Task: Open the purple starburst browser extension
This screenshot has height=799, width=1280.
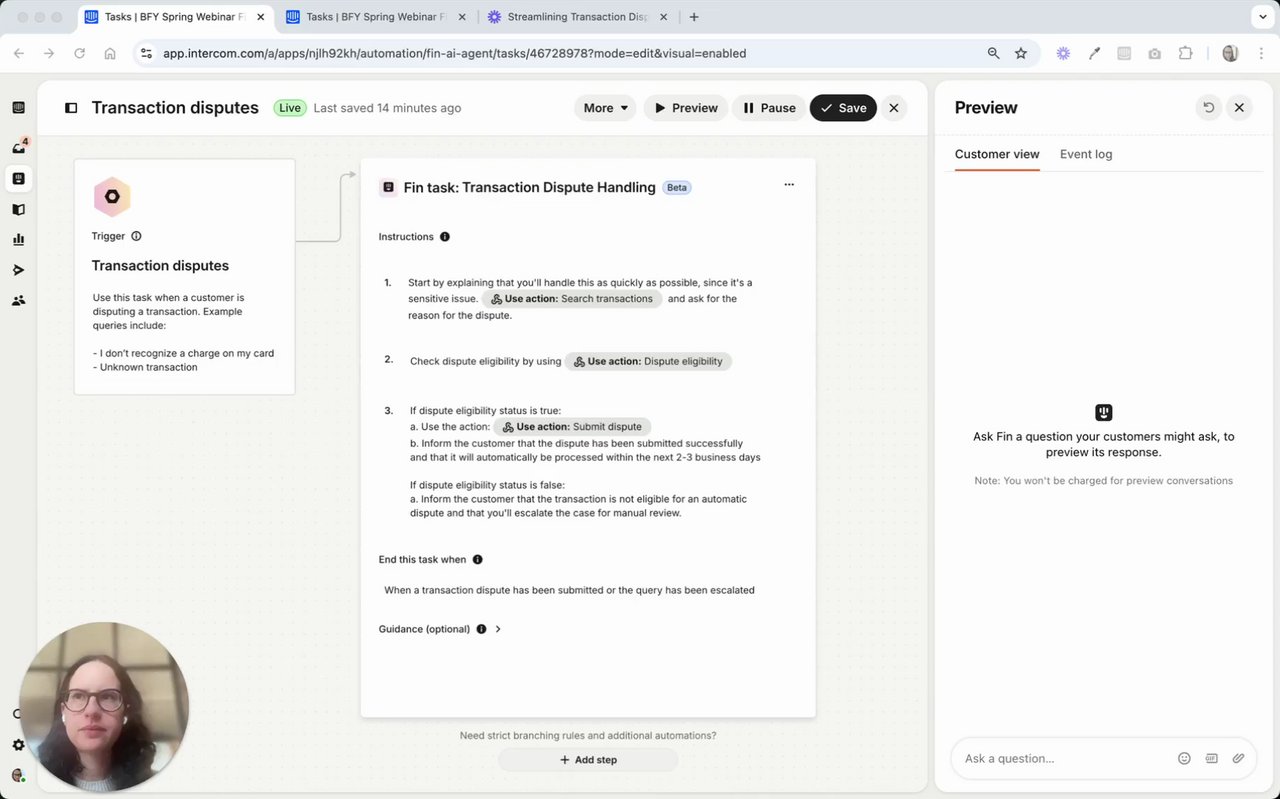Action: [1063, 53]
